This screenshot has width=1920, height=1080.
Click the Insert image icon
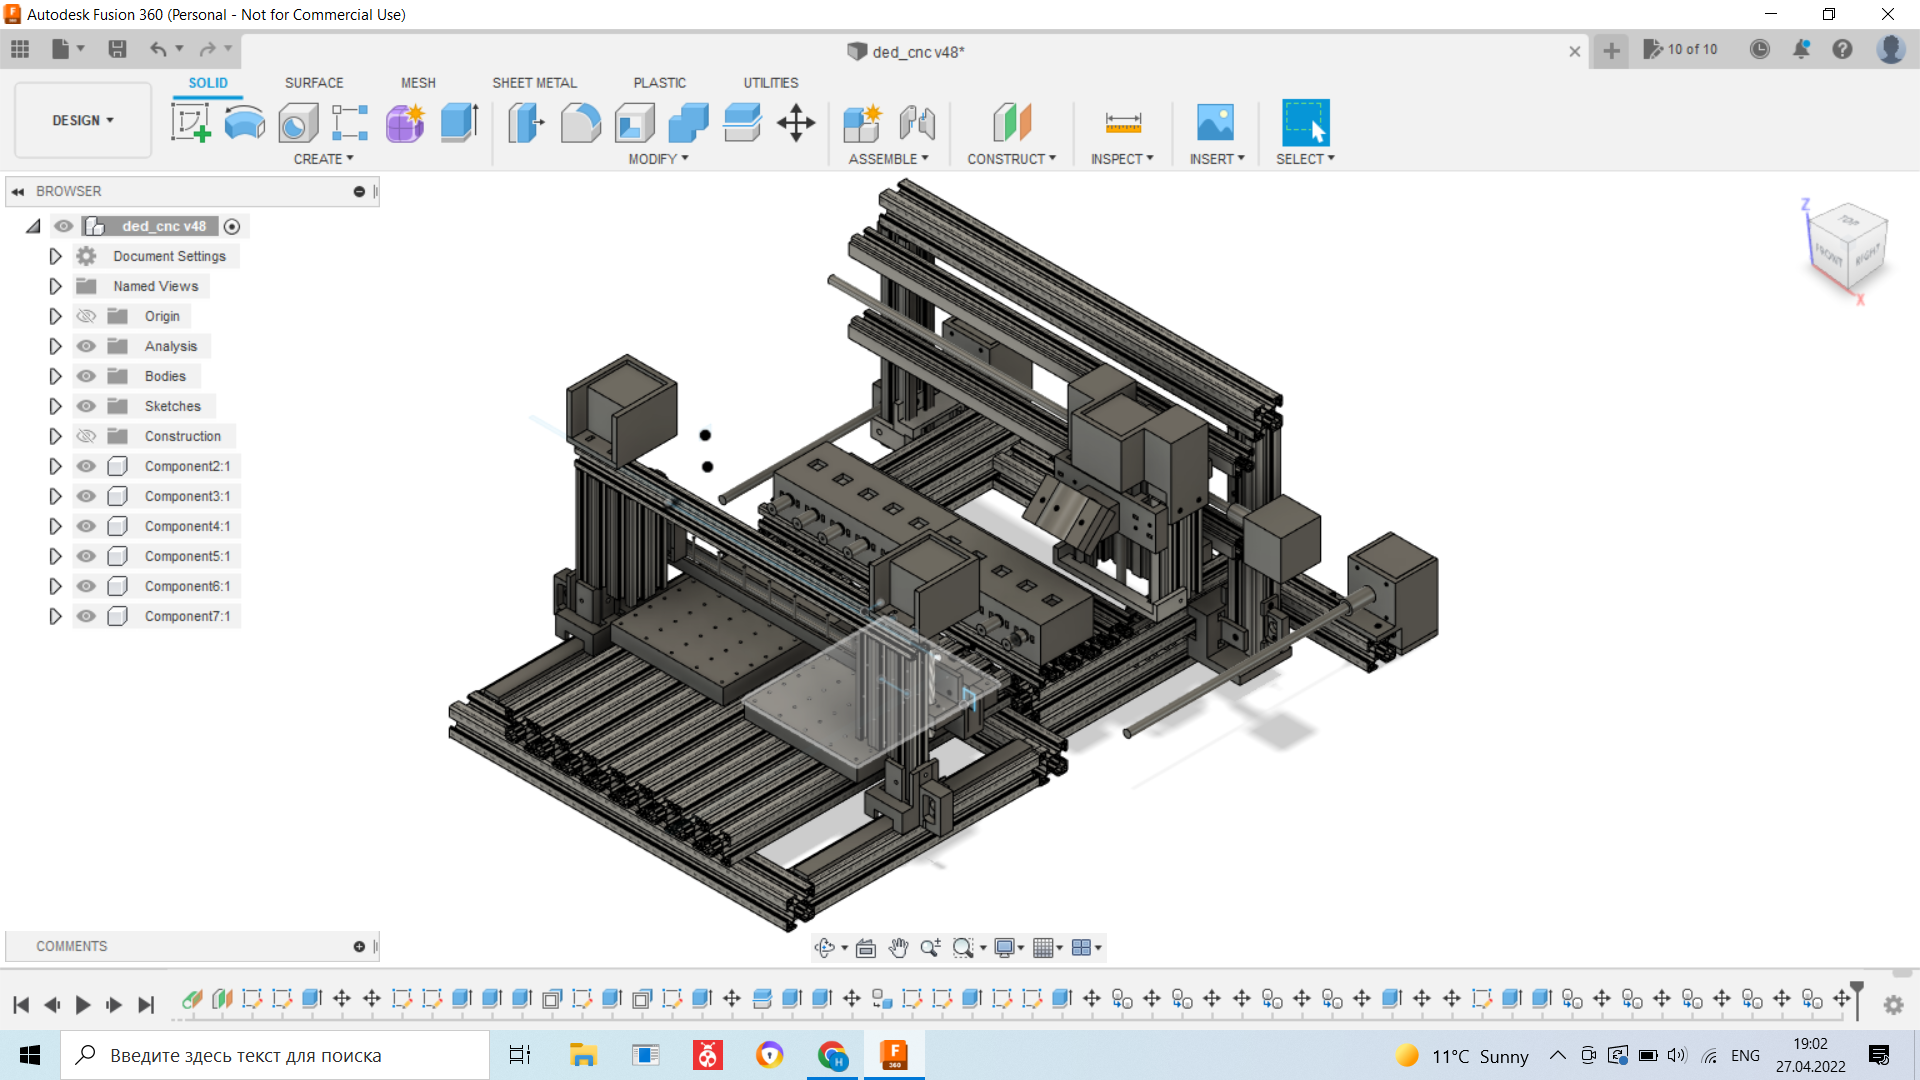tap(1215, 123)
